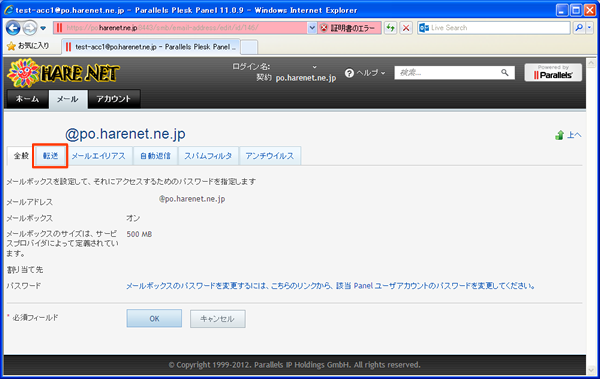Click the address bar URL field
This screenshot has height=379, width=600.
click(180, 28)
